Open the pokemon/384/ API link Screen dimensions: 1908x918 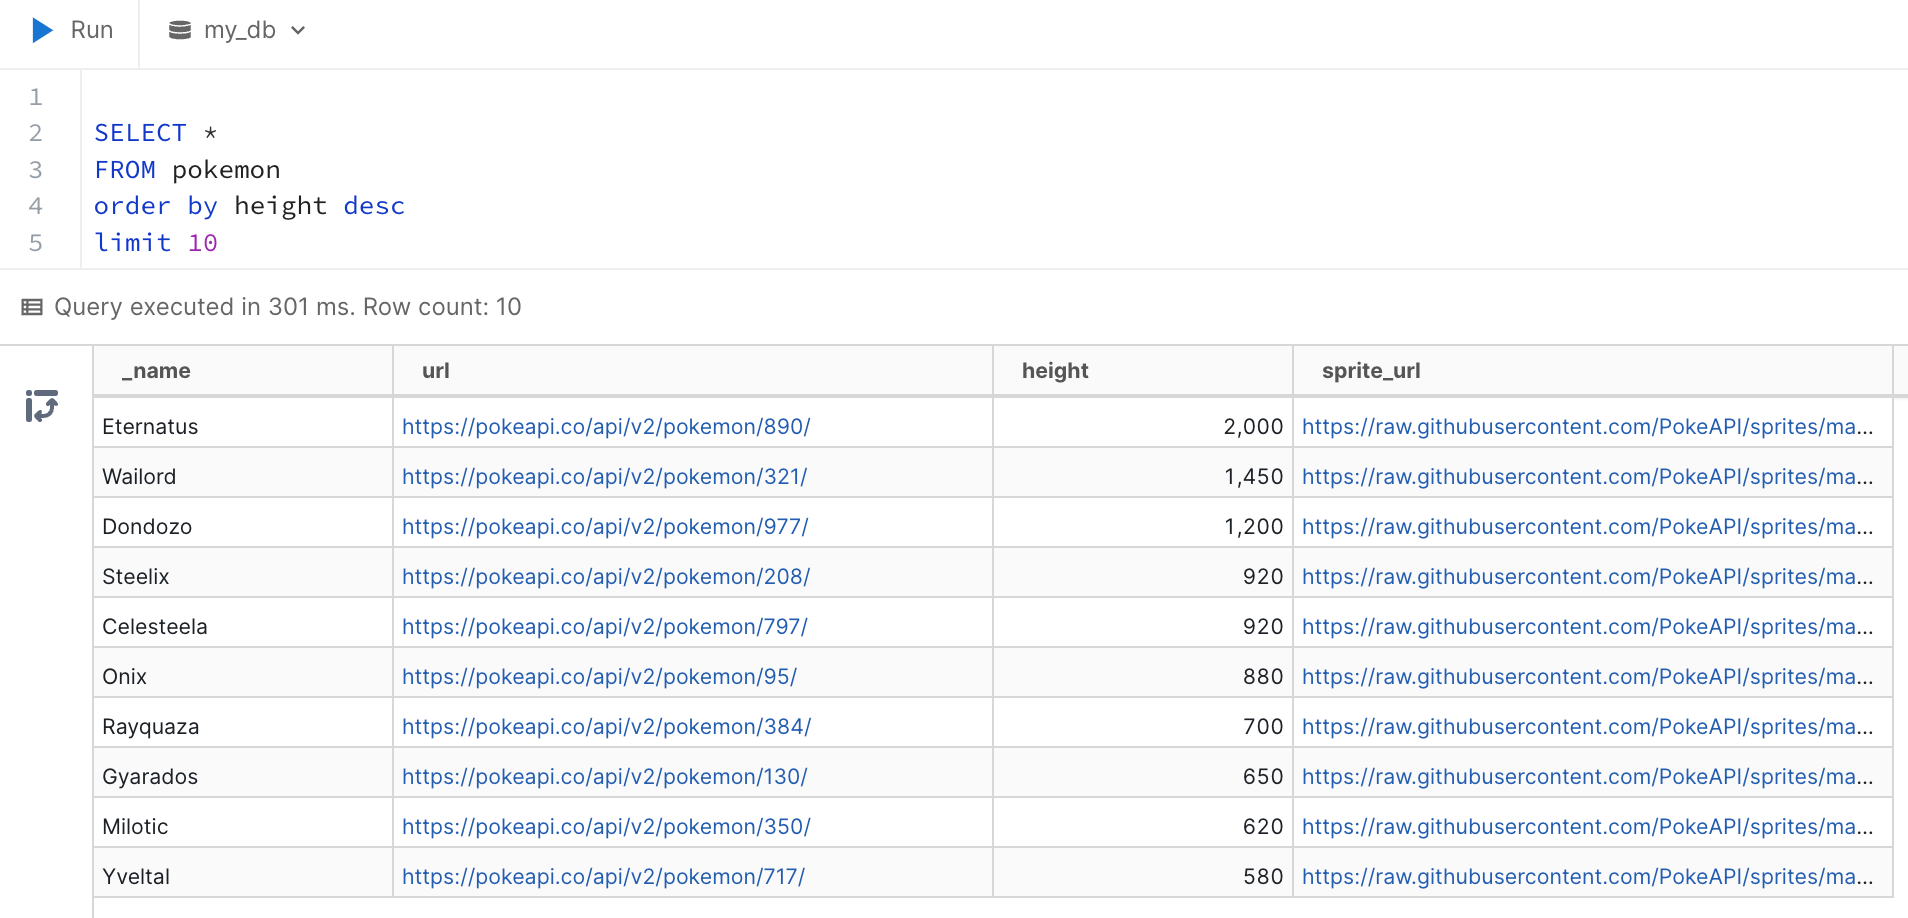[606, 727]
